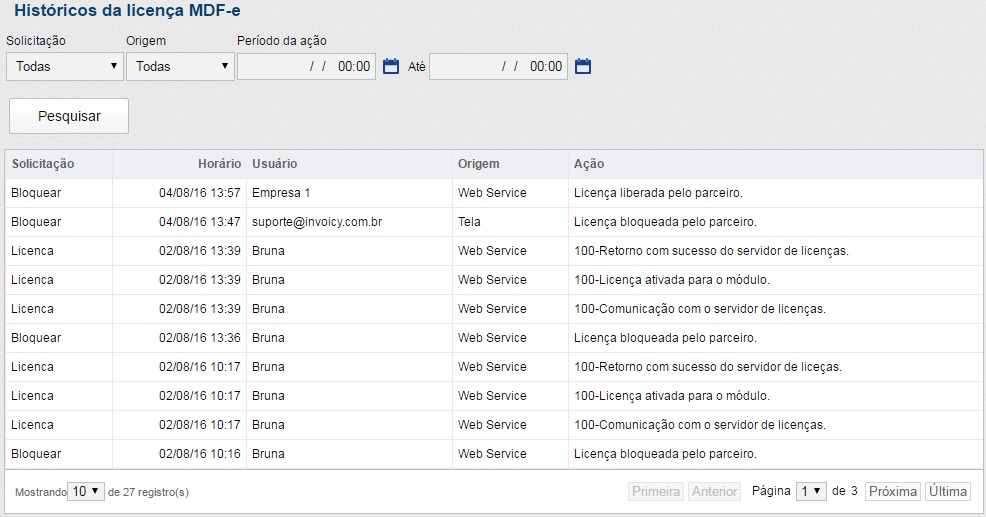Expand the Solicitação dropdown filter

[x=64, y=67]
